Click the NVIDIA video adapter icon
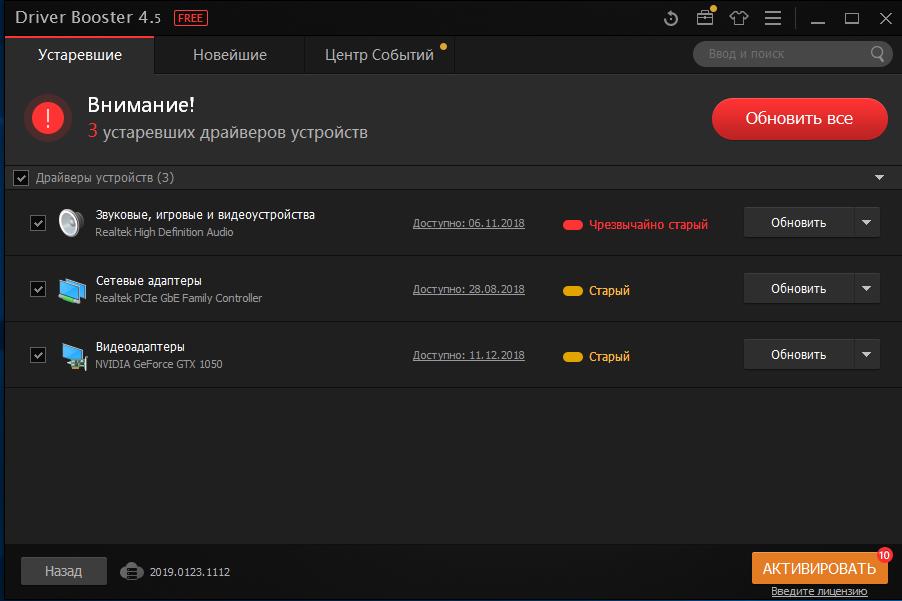902x601 pixels. [x=74, y=356]
